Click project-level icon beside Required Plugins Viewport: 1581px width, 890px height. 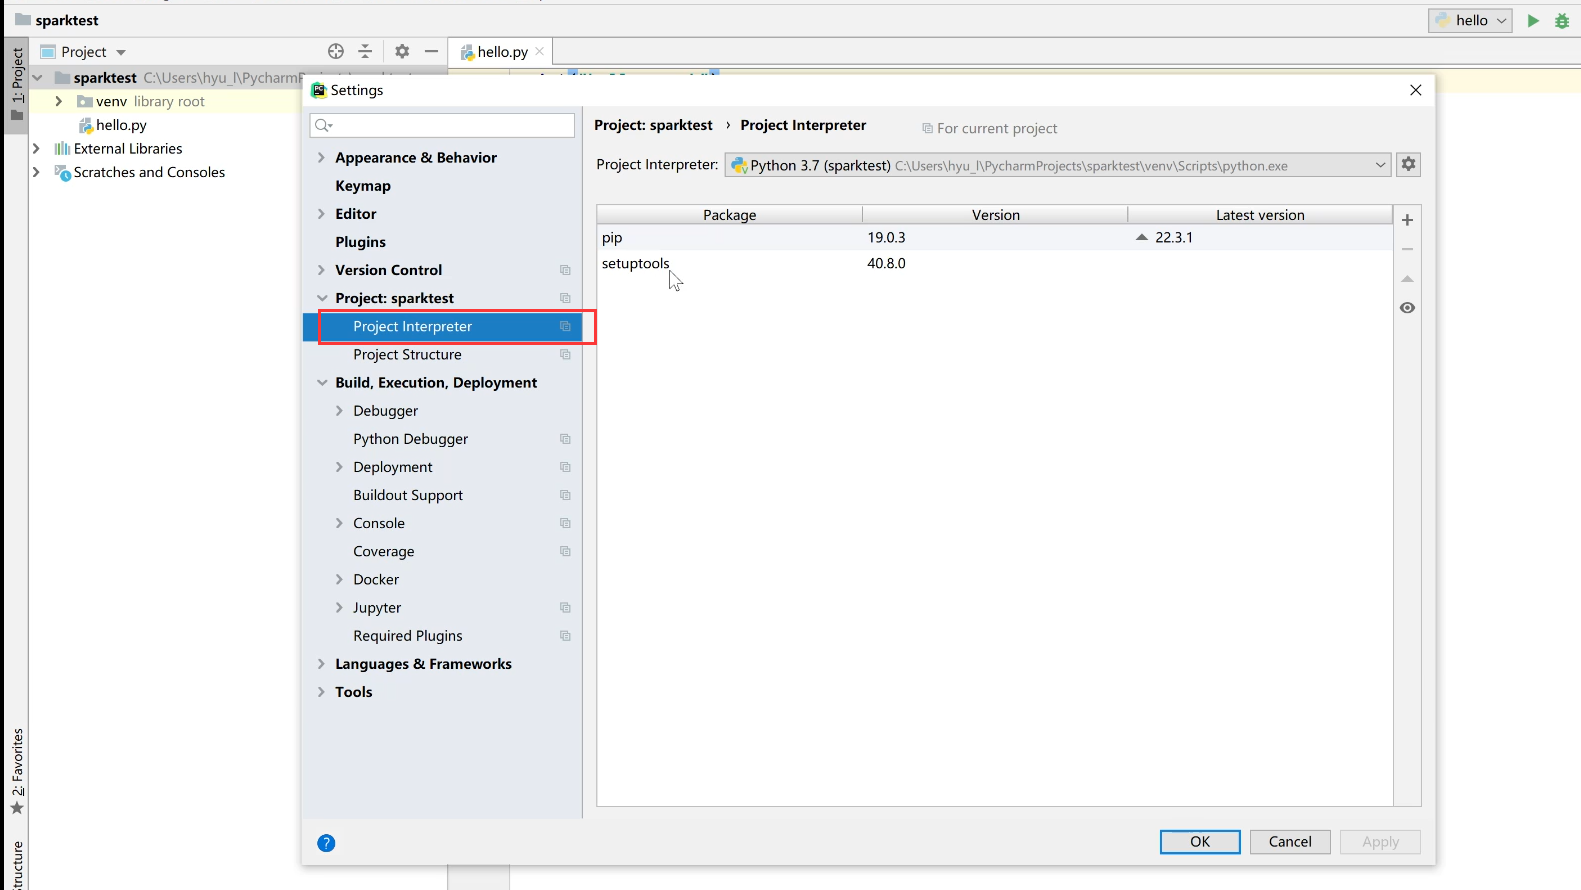tap(565, 636)
